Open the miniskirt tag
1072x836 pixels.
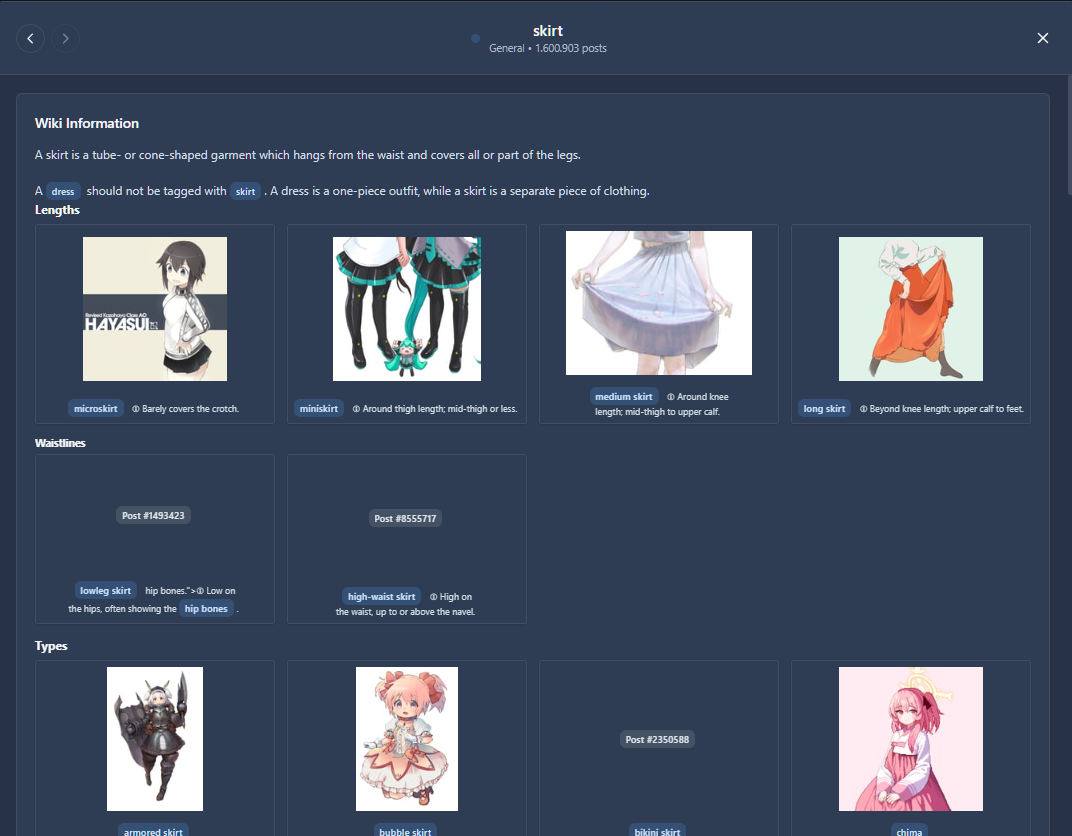(319, 409)
